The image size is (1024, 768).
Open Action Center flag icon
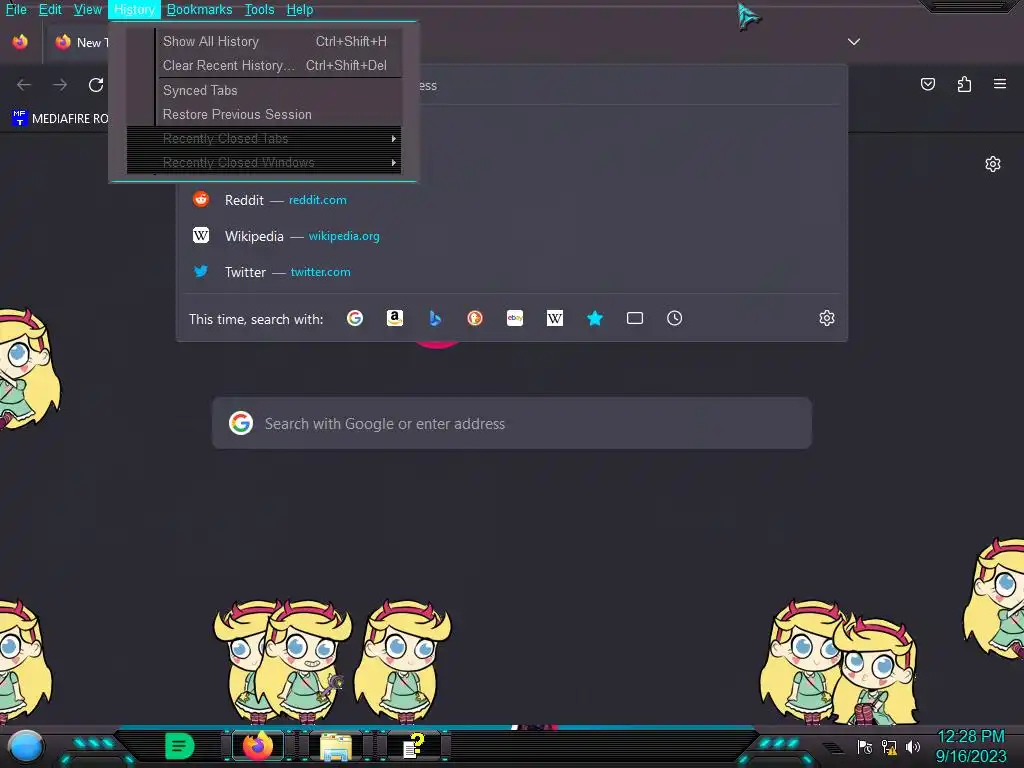tap(865, 746)
